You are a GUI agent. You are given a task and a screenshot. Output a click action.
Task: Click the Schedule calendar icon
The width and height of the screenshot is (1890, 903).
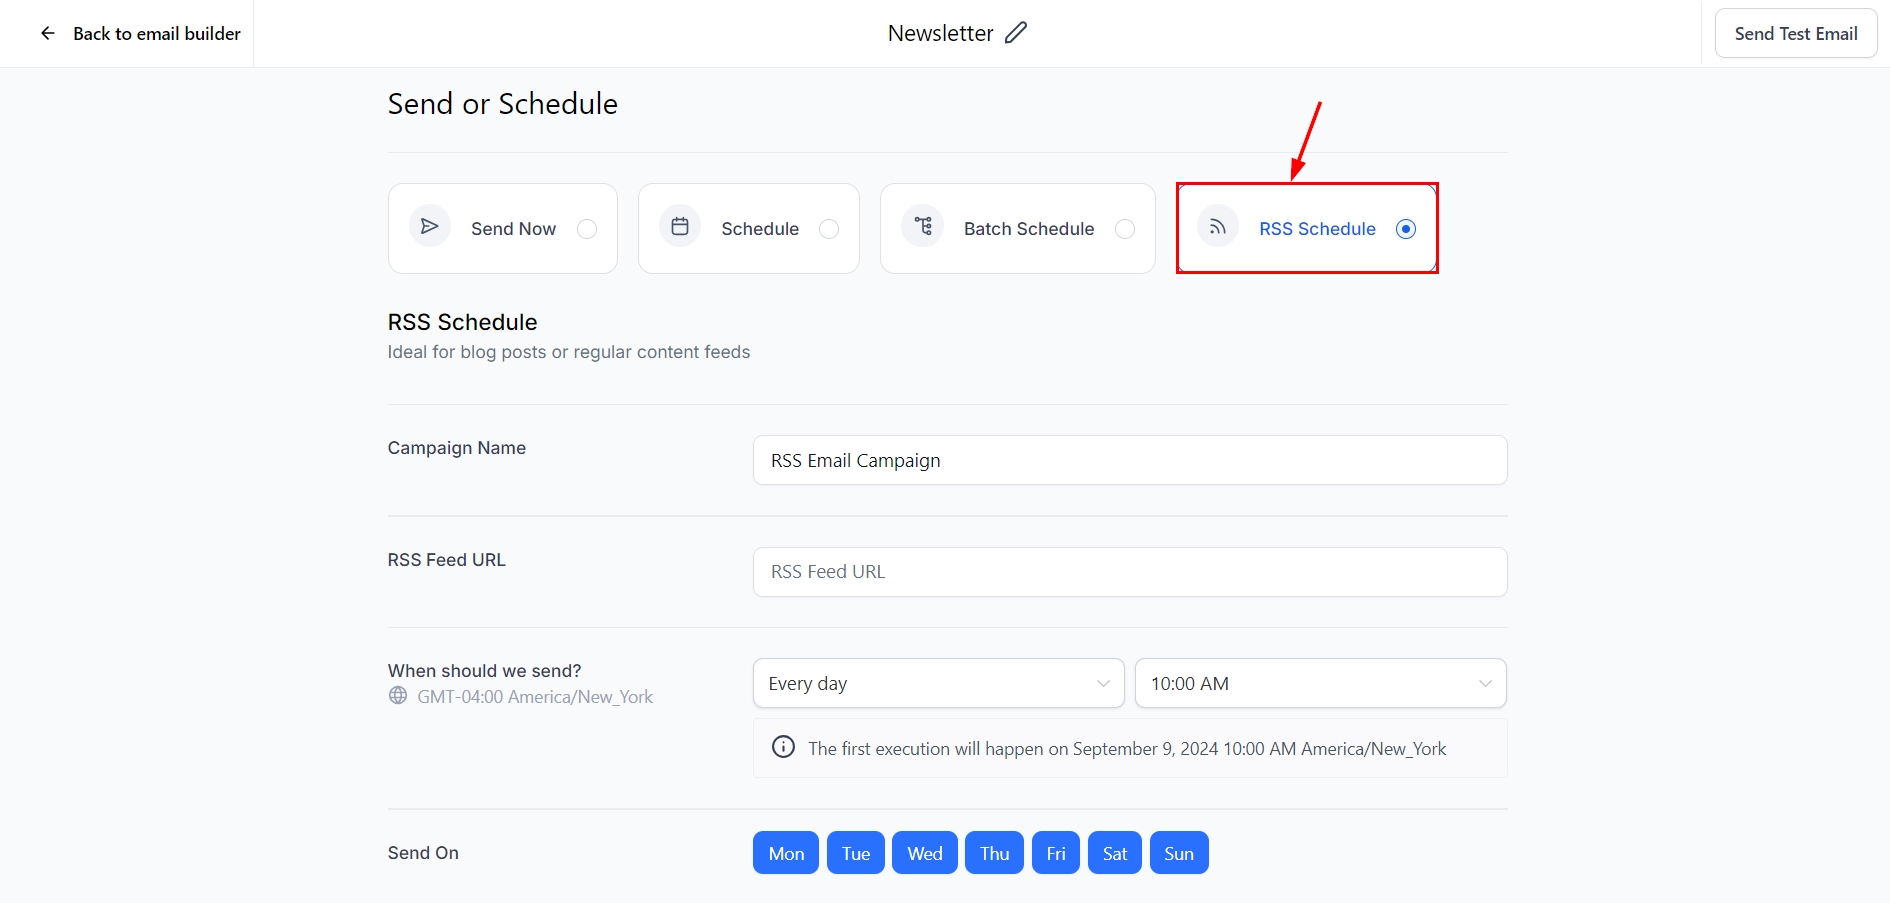point(680,227)
